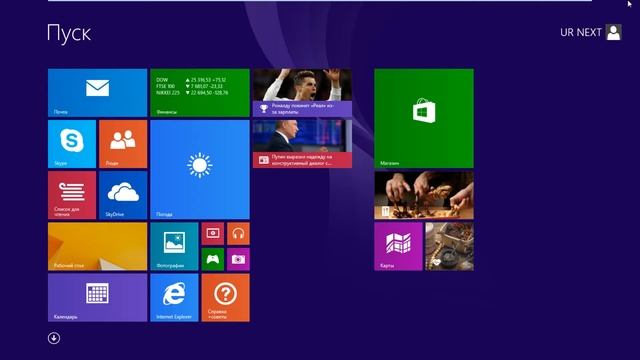640x360 pixels.
Task: Open the Skype tile
Action: coord(72,144)
